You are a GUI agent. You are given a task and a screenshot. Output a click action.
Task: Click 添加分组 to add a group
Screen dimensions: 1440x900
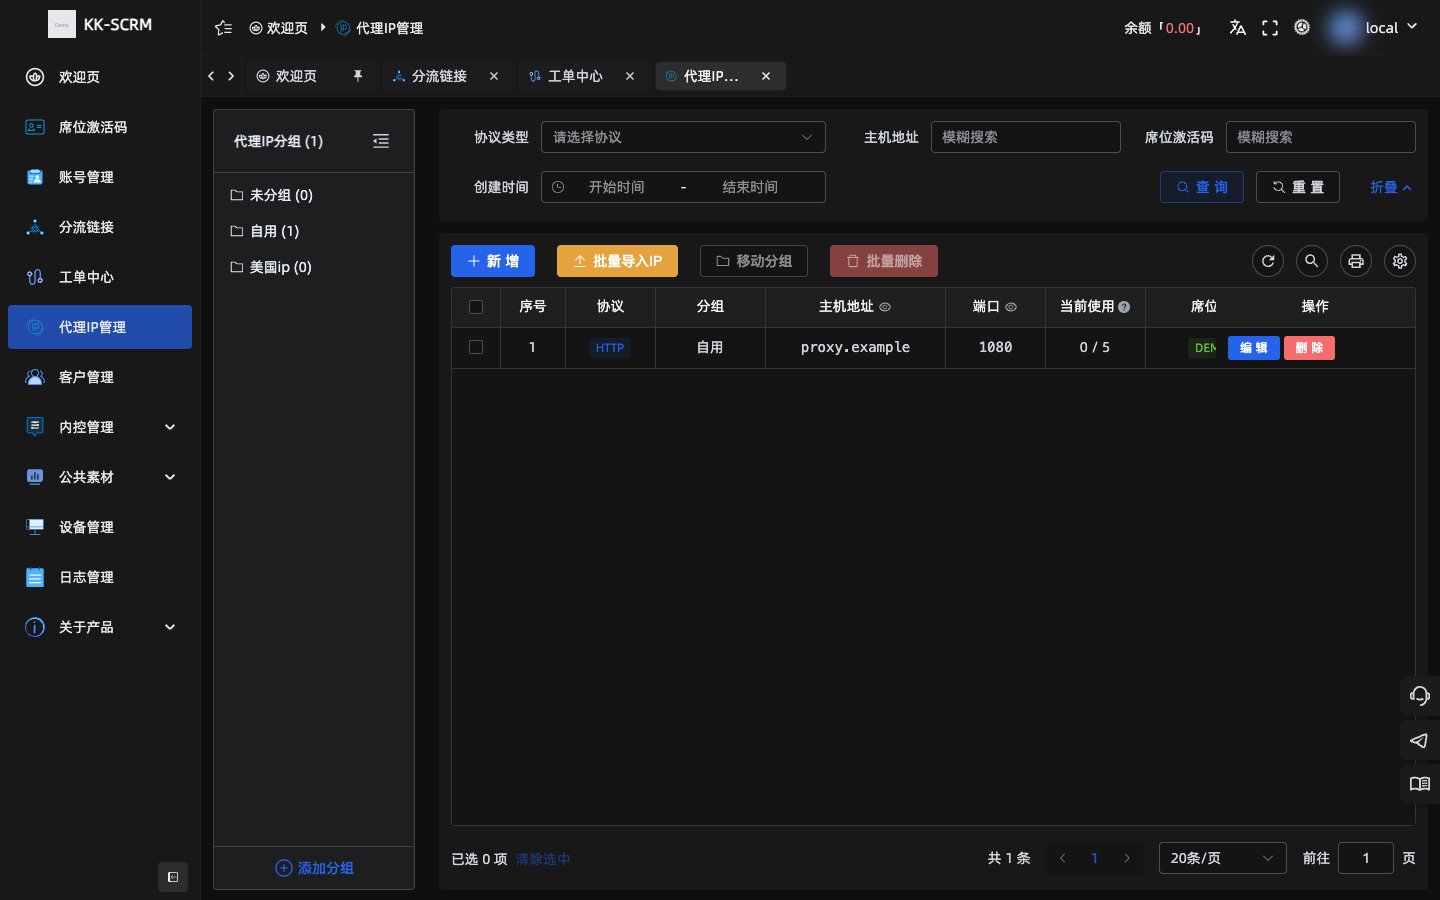click(x=314, y=868)
